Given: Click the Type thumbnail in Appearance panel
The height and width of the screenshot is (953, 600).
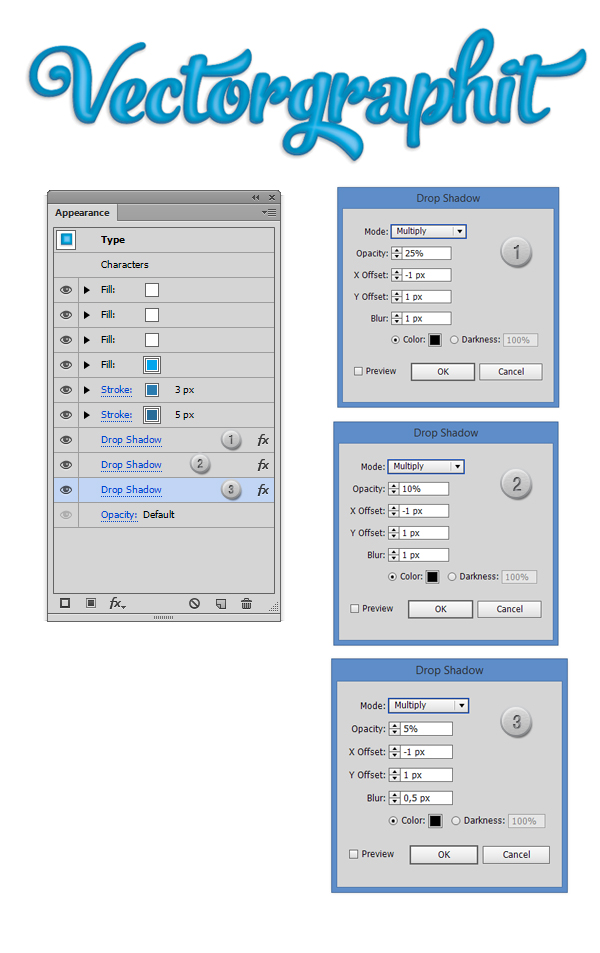Looking at the screenshot, I should coord(66,239).
